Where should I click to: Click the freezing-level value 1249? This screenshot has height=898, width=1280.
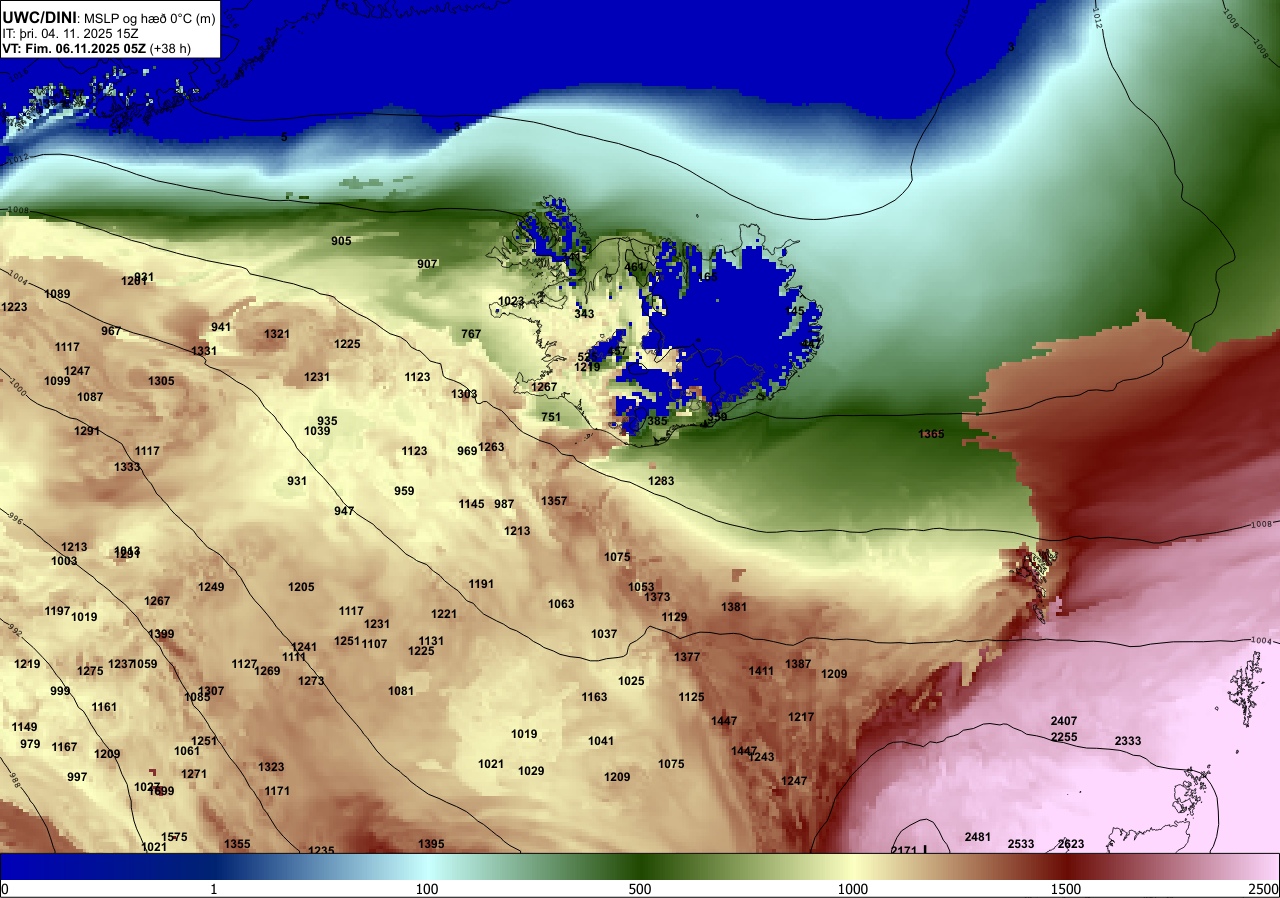[x=211, y=587]
